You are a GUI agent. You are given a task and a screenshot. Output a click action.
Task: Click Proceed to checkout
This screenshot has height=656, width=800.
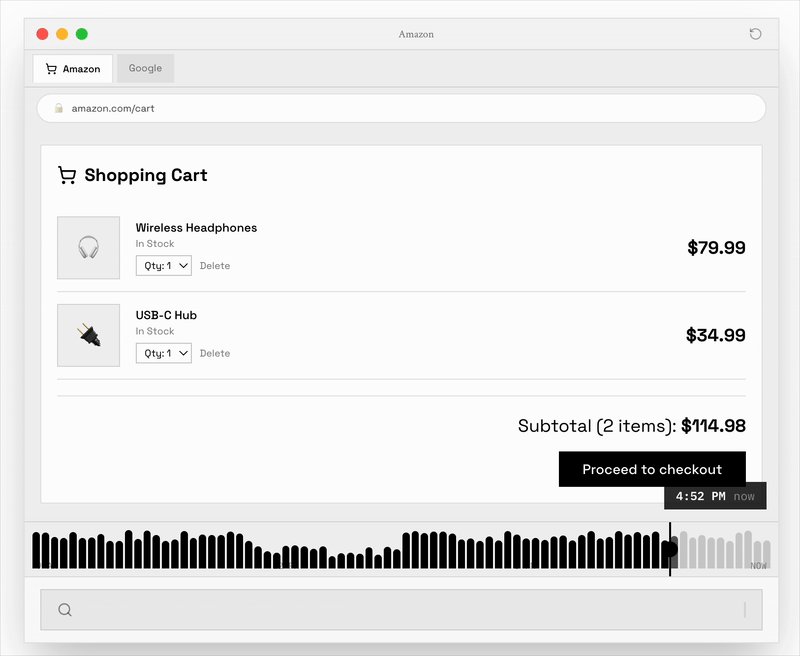tap(653, 469)
